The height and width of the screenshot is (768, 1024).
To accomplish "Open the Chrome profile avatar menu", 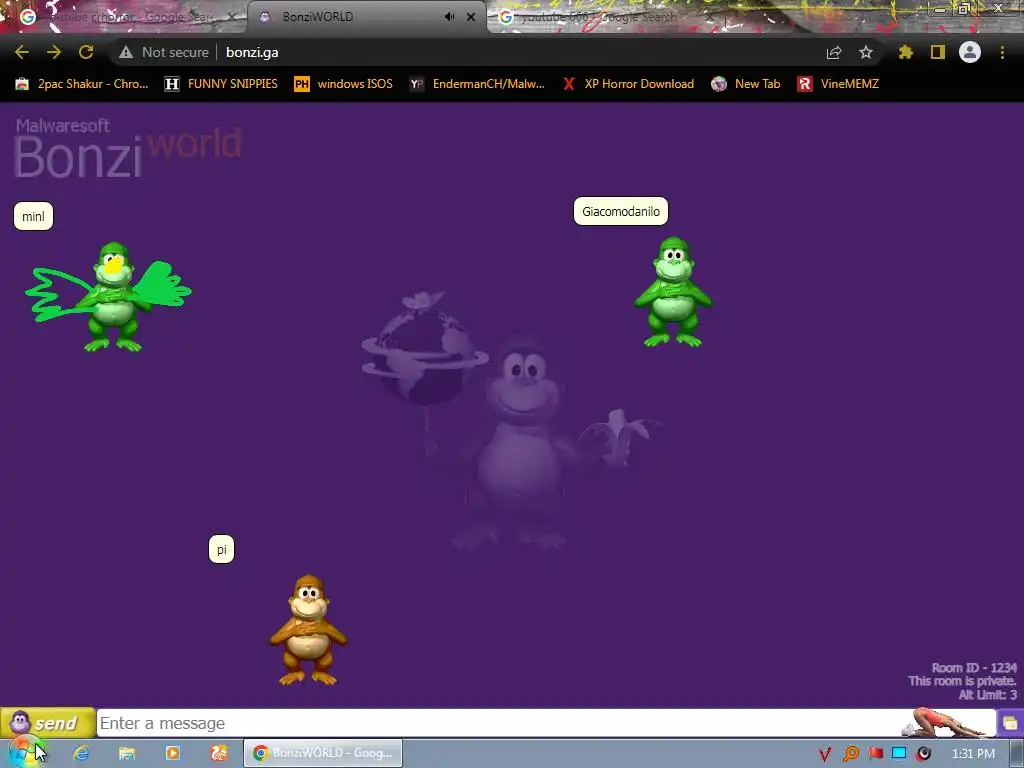I will pos(970,52).
